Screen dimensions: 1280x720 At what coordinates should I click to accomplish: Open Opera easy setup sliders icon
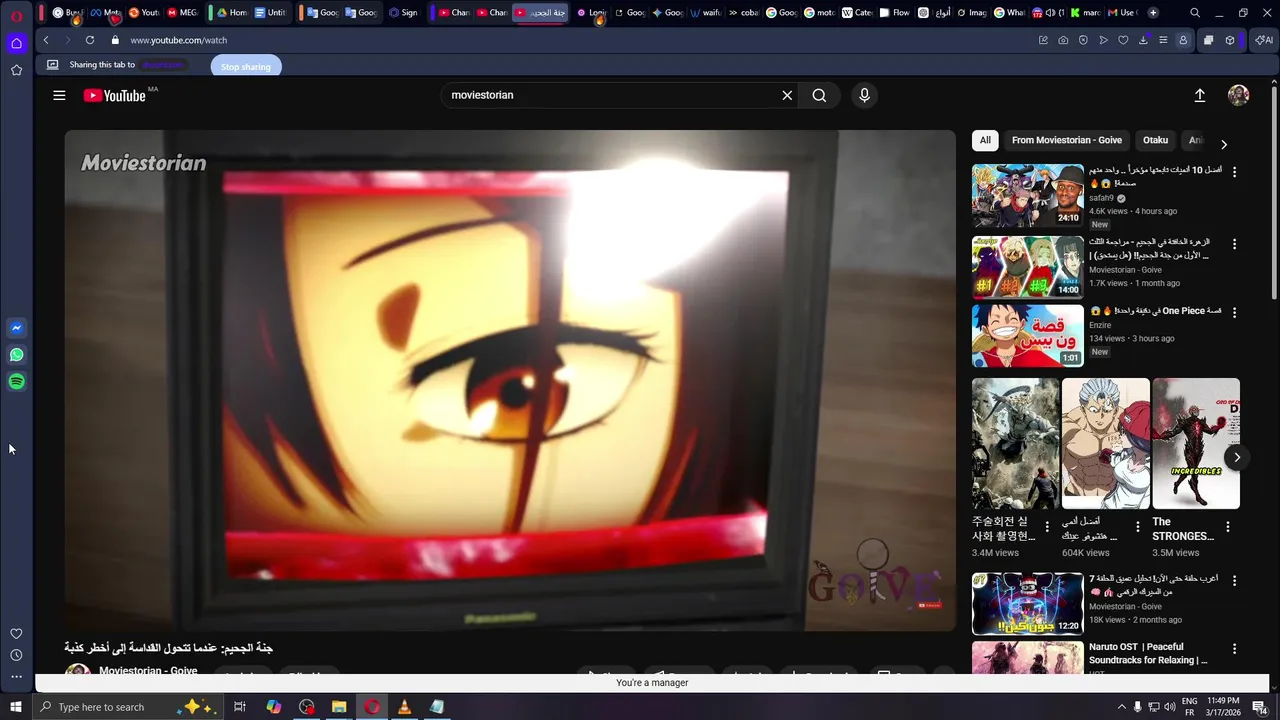click(1163, 40)
